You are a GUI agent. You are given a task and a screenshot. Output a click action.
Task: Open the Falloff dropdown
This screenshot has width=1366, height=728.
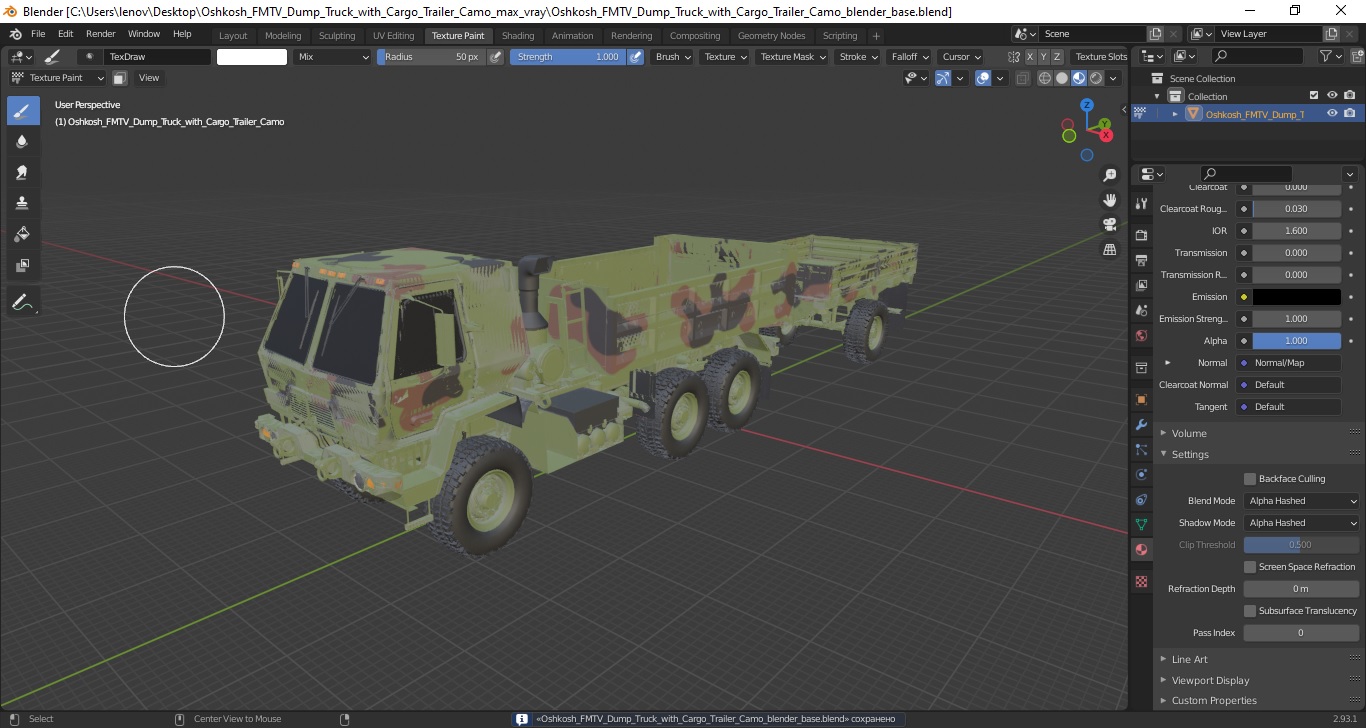pos(908,57)
